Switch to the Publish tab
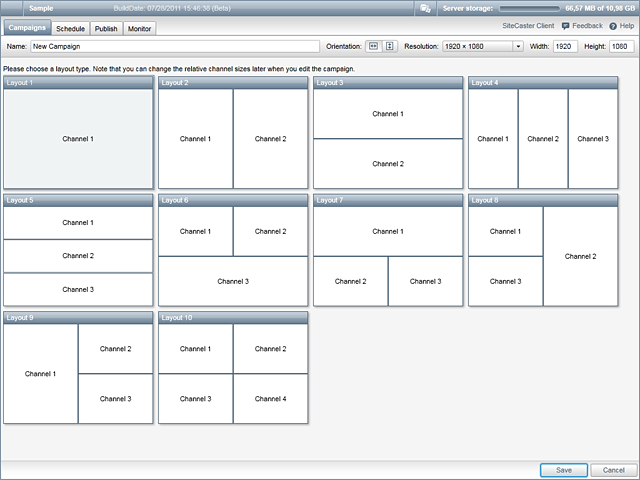640x480 pixels. click(106, 28)
